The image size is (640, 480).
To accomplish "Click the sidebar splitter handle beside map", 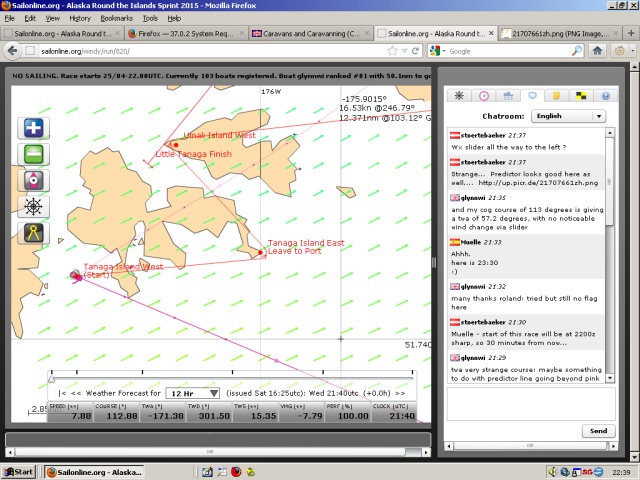I will tap(434, 262).
